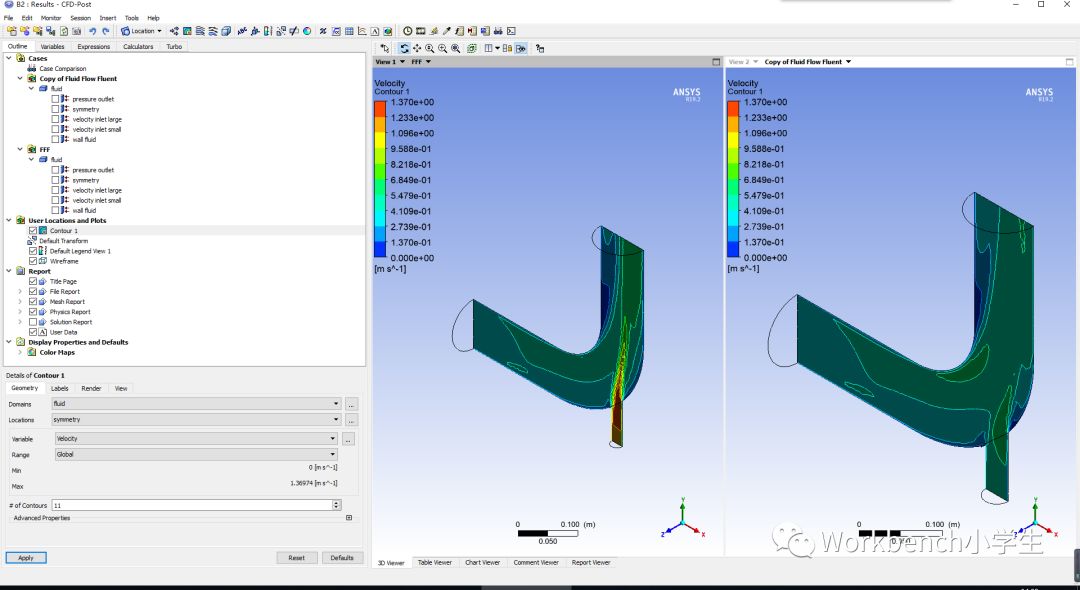Activate the viewer Rotate tool
Screen dimensions: 1080x590
pos(404,48)
